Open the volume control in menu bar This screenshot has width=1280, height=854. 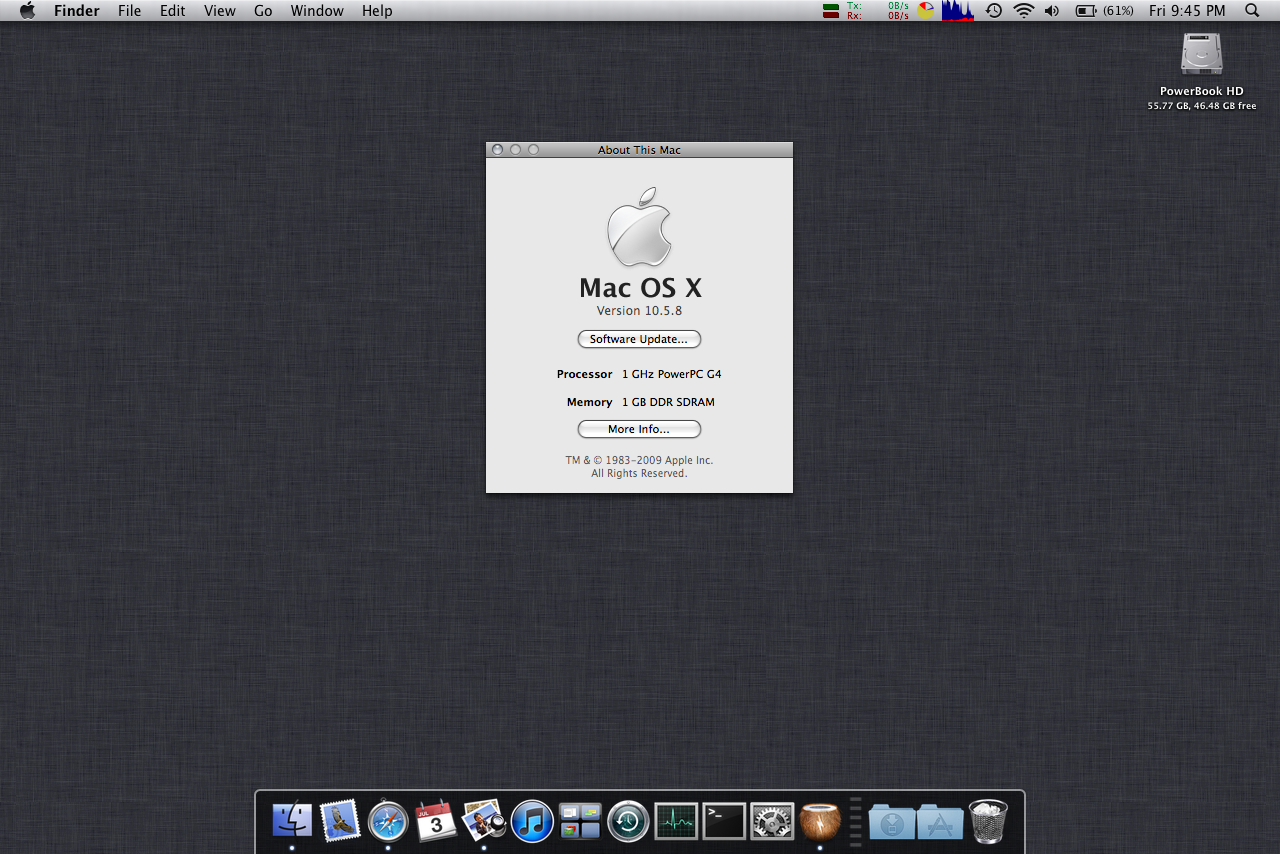(x=1052, y=11)
